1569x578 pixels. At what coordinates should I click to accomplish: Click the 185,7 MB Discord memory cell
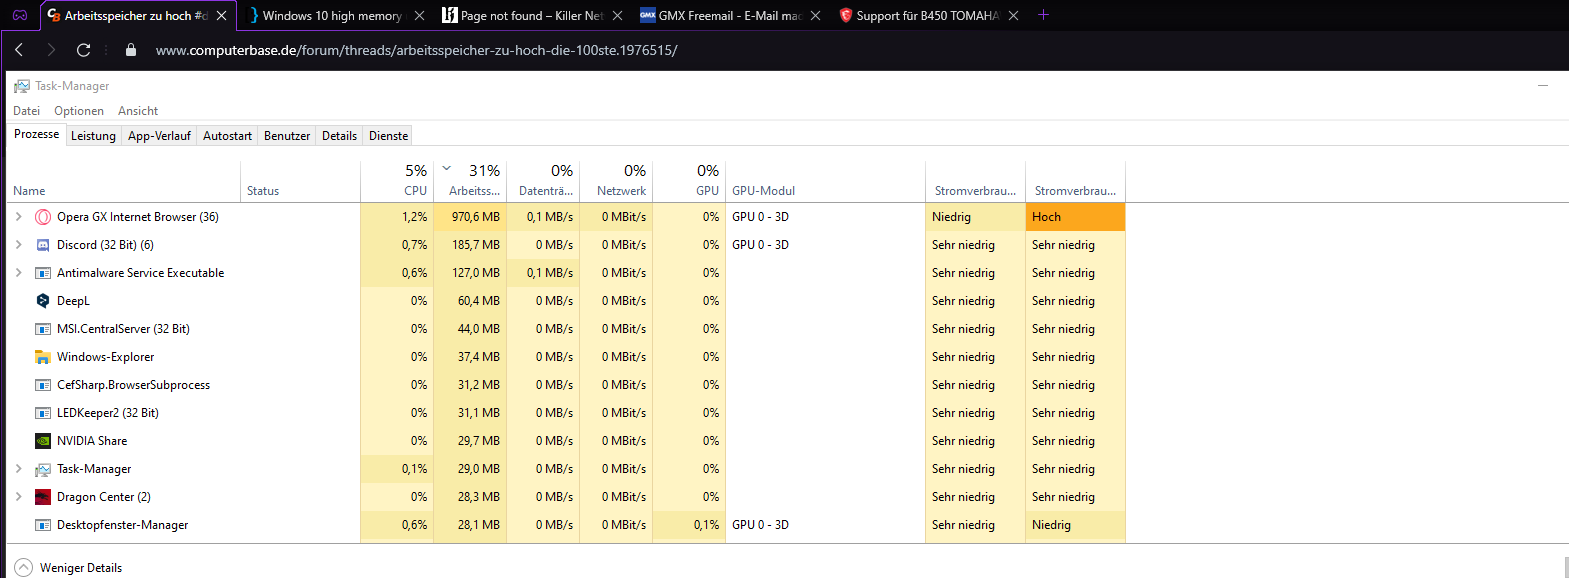coord(470,245)
